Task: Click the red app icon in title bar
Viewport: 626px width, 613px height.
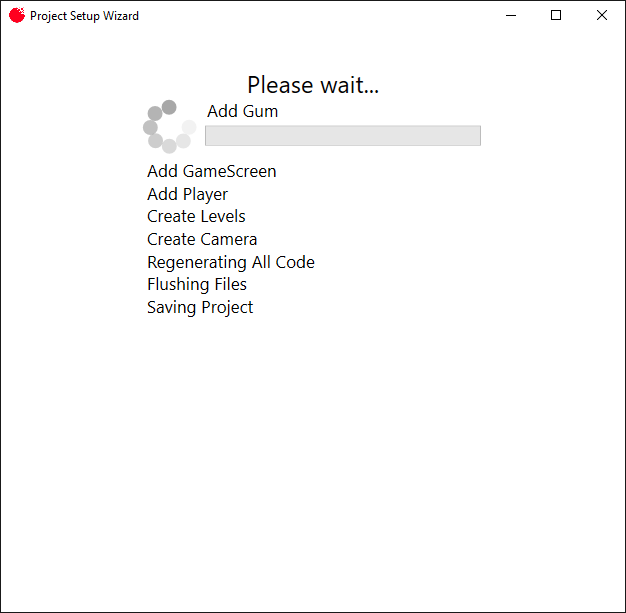Action: (16, 16)
